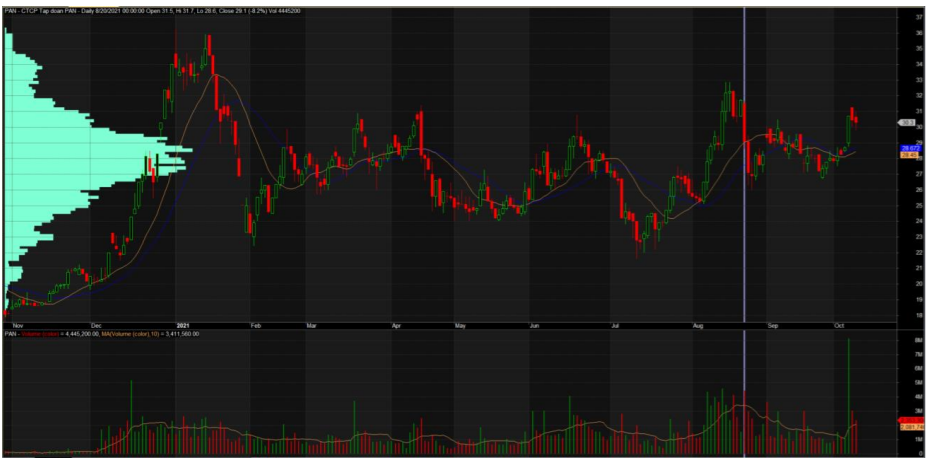Click the vertical date selector line in price pane
Viewport: 926px width, 460px height.
point(744,165)
